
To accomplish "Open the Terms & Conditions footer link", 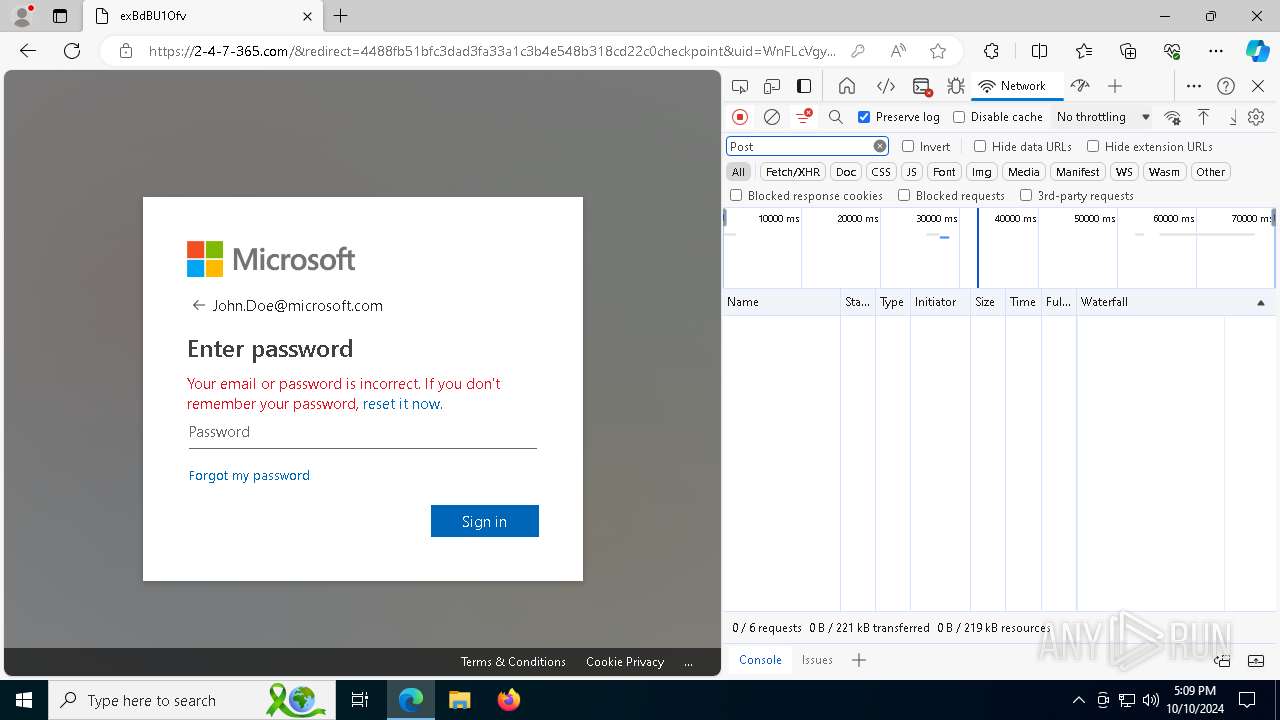I will [x=513, y=662].
